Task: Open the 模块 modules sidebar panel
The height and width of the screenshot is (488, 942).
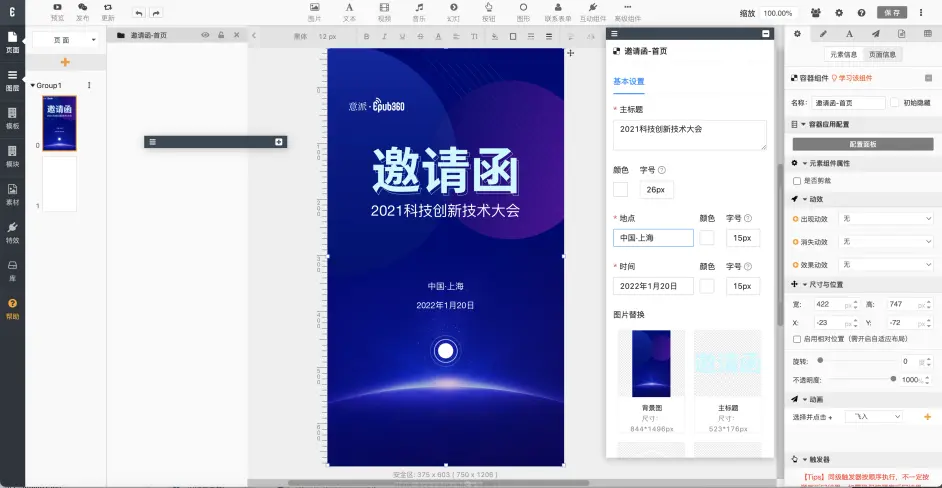Action: [12, 156]
